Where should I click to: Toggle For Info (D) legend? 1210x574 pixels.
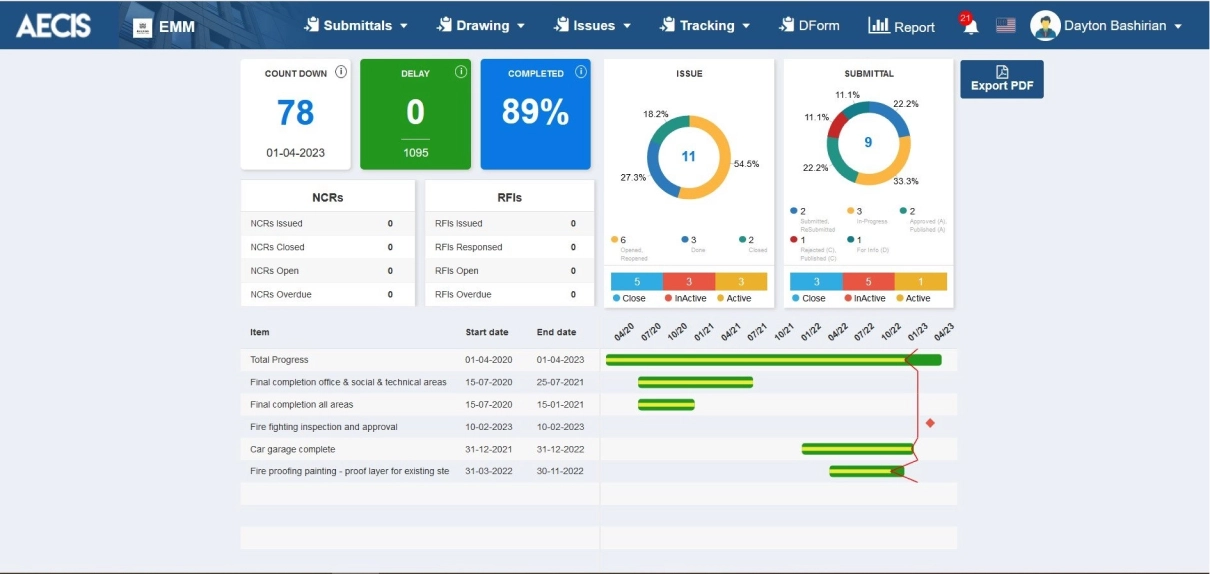point(867,243)
